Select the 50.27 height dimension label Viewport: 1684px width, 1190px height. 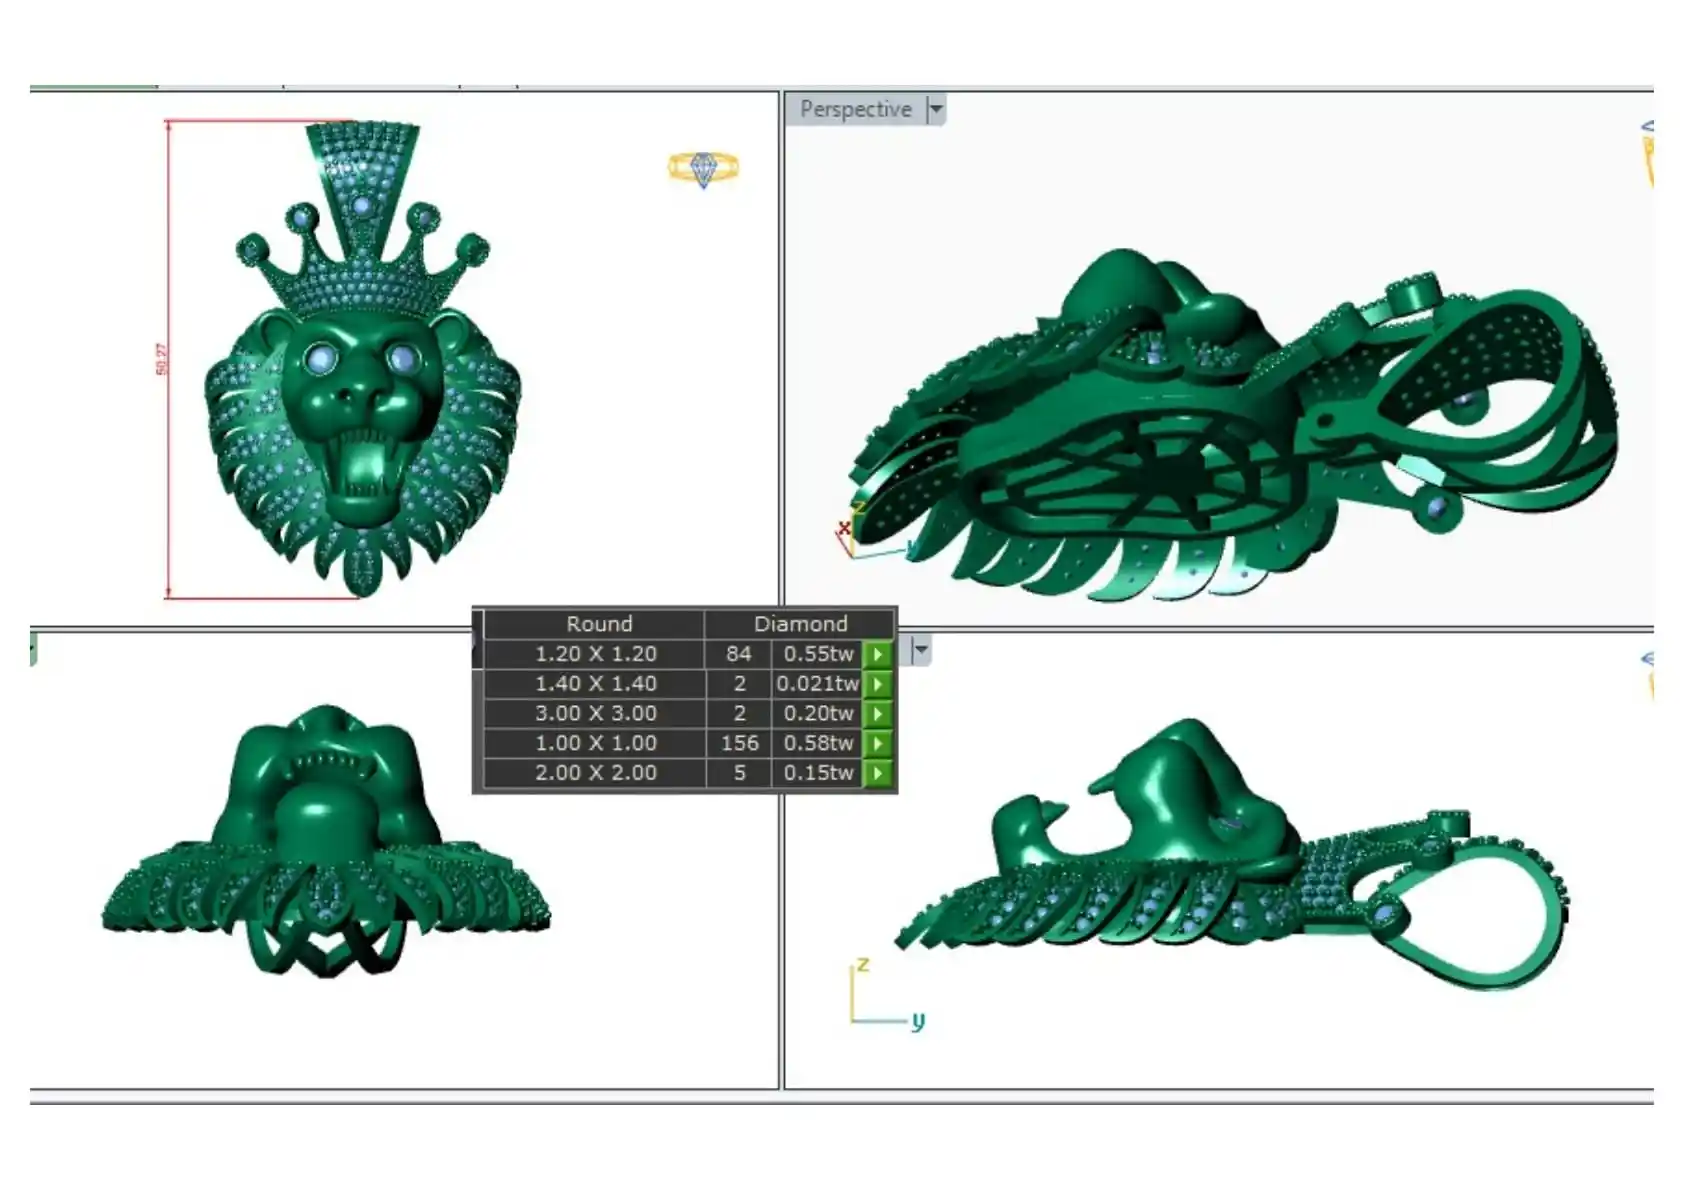point(162,359)
